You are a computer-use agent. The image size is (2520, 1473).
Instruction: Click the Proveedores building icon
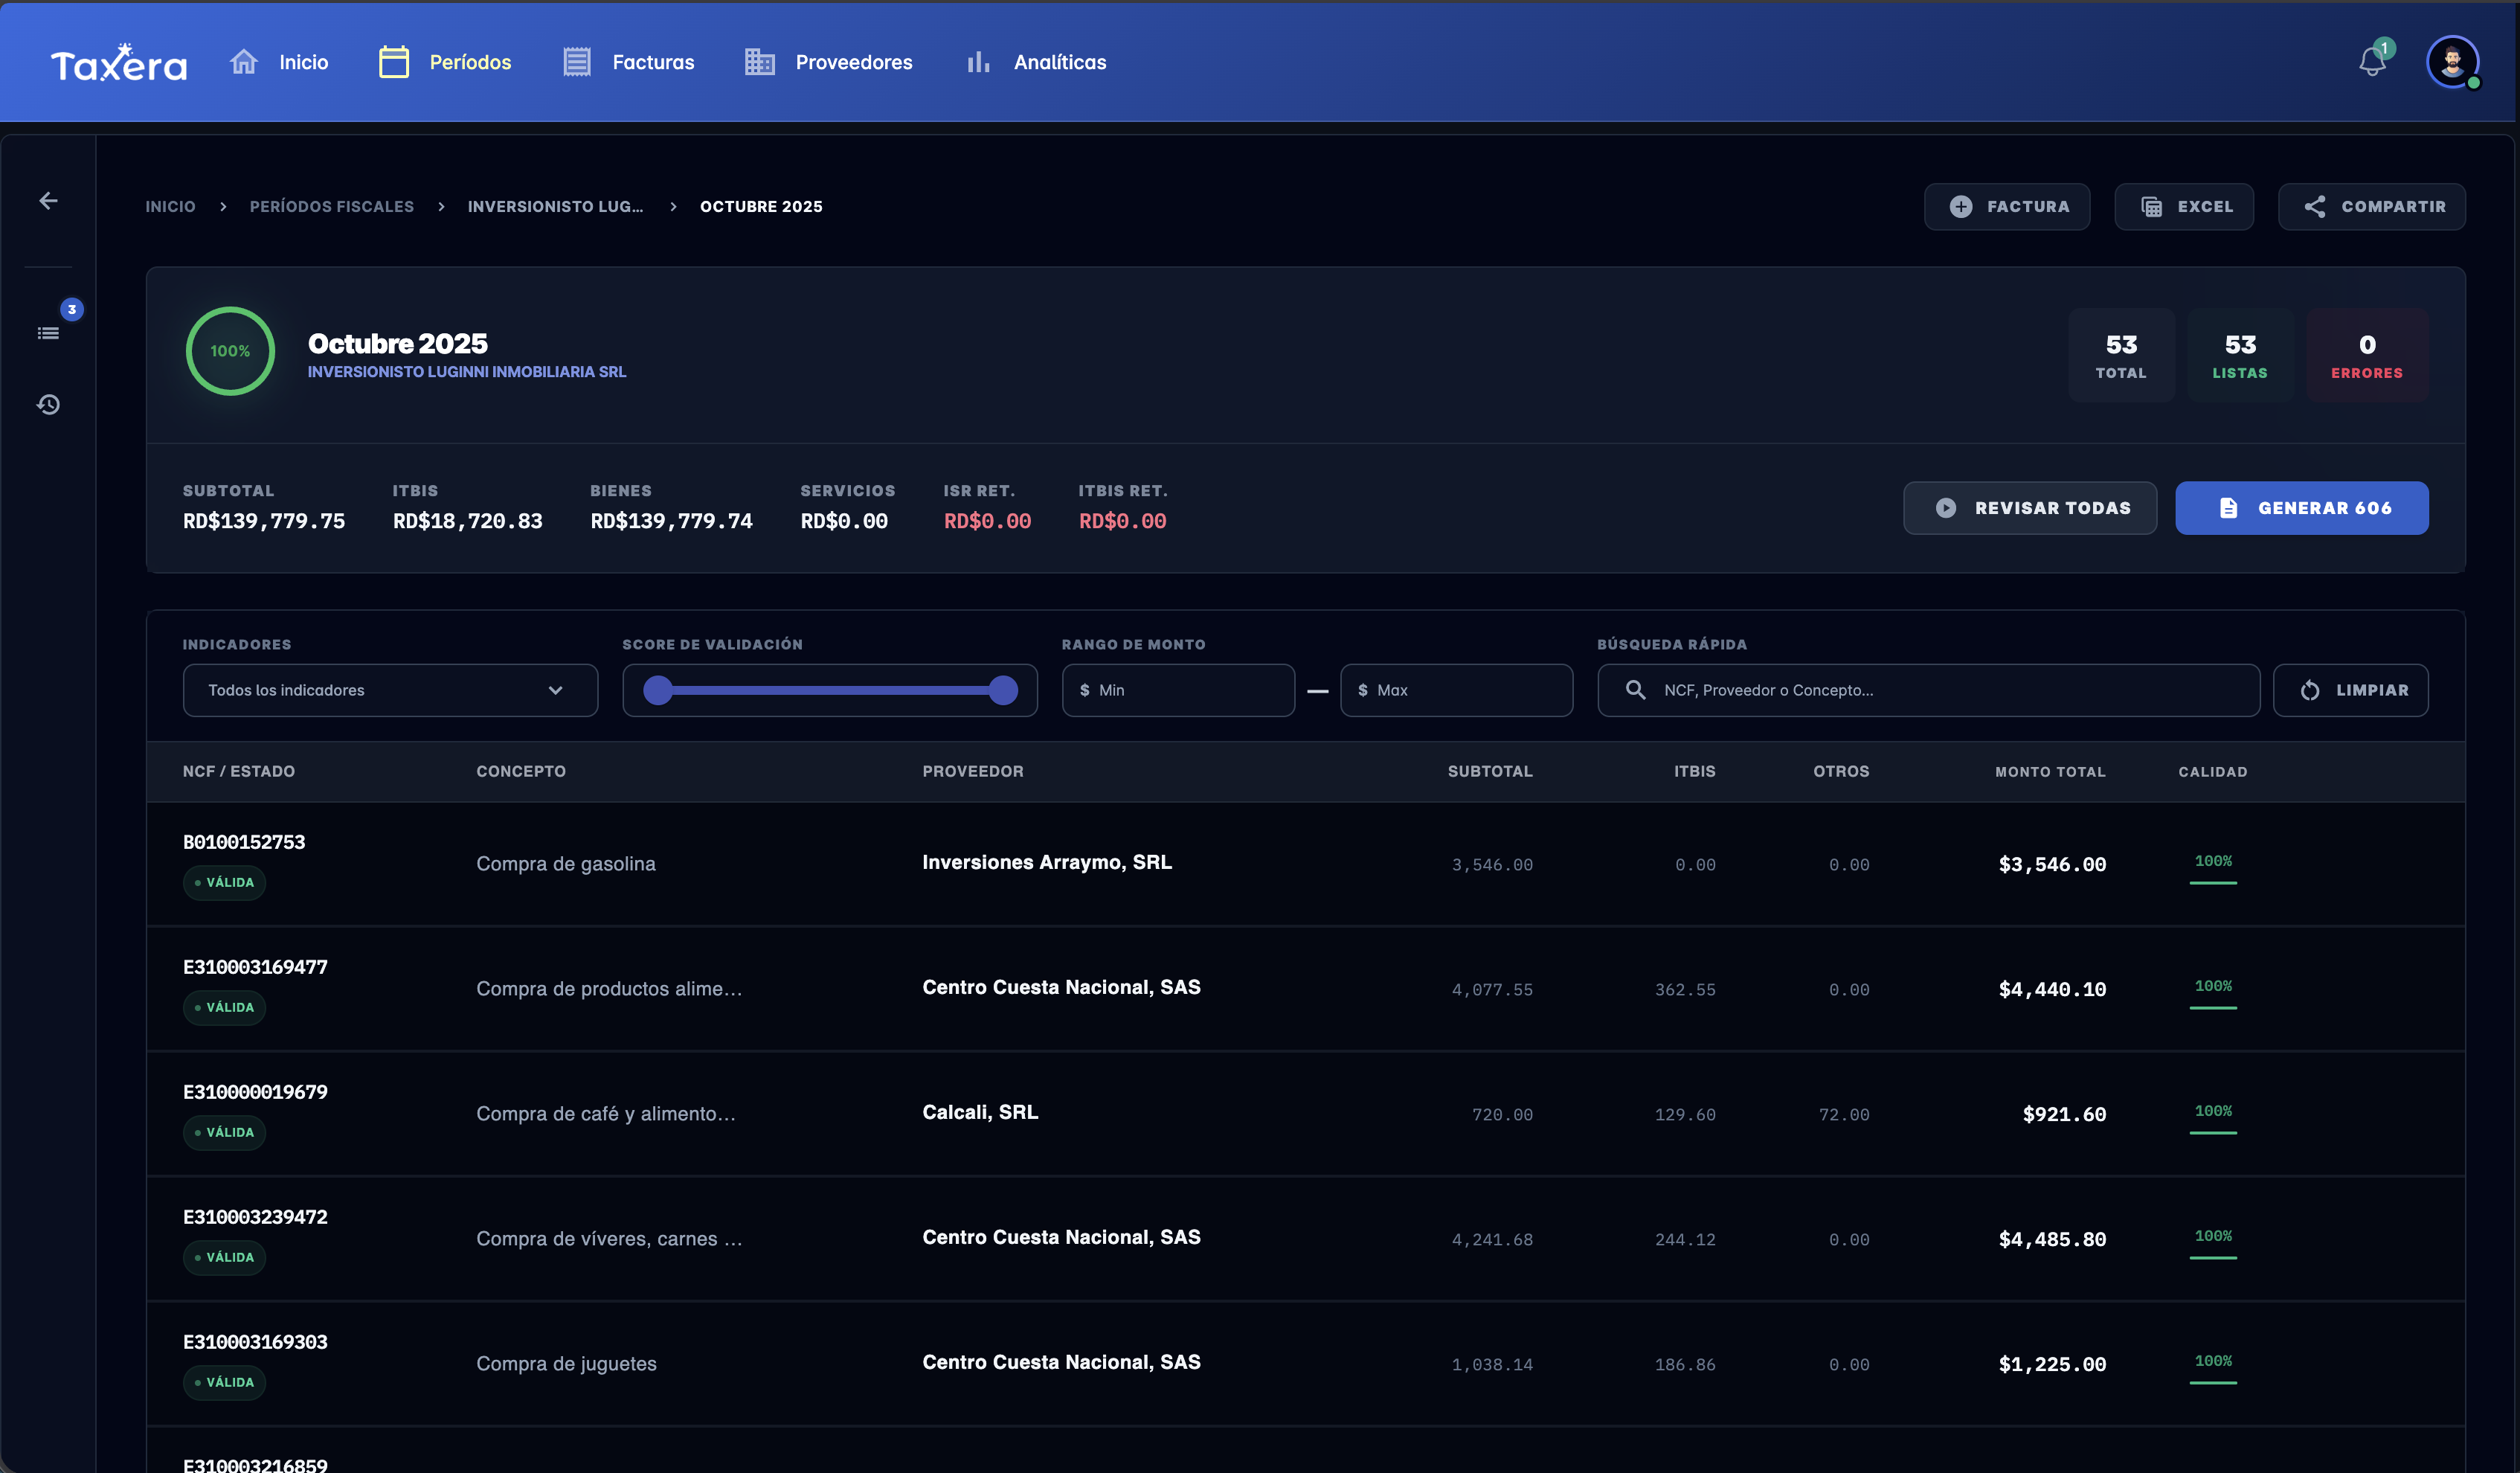(x=760, y=62)
